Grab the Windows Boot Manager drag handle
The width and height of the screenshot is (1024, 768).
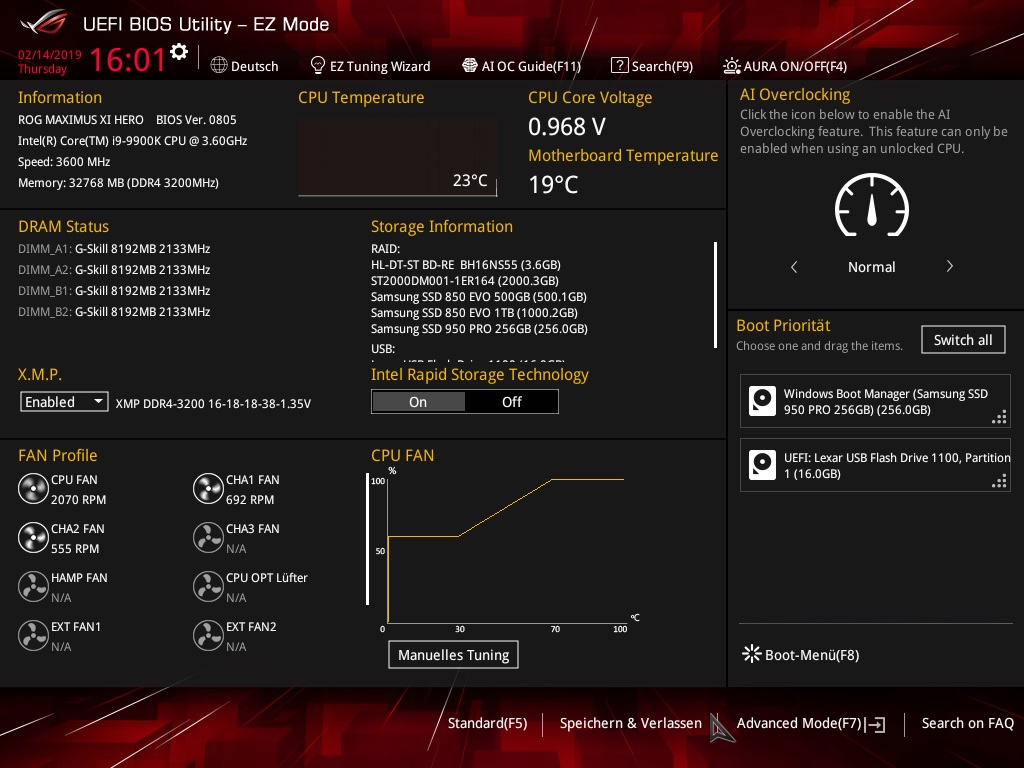click(999, 417)
